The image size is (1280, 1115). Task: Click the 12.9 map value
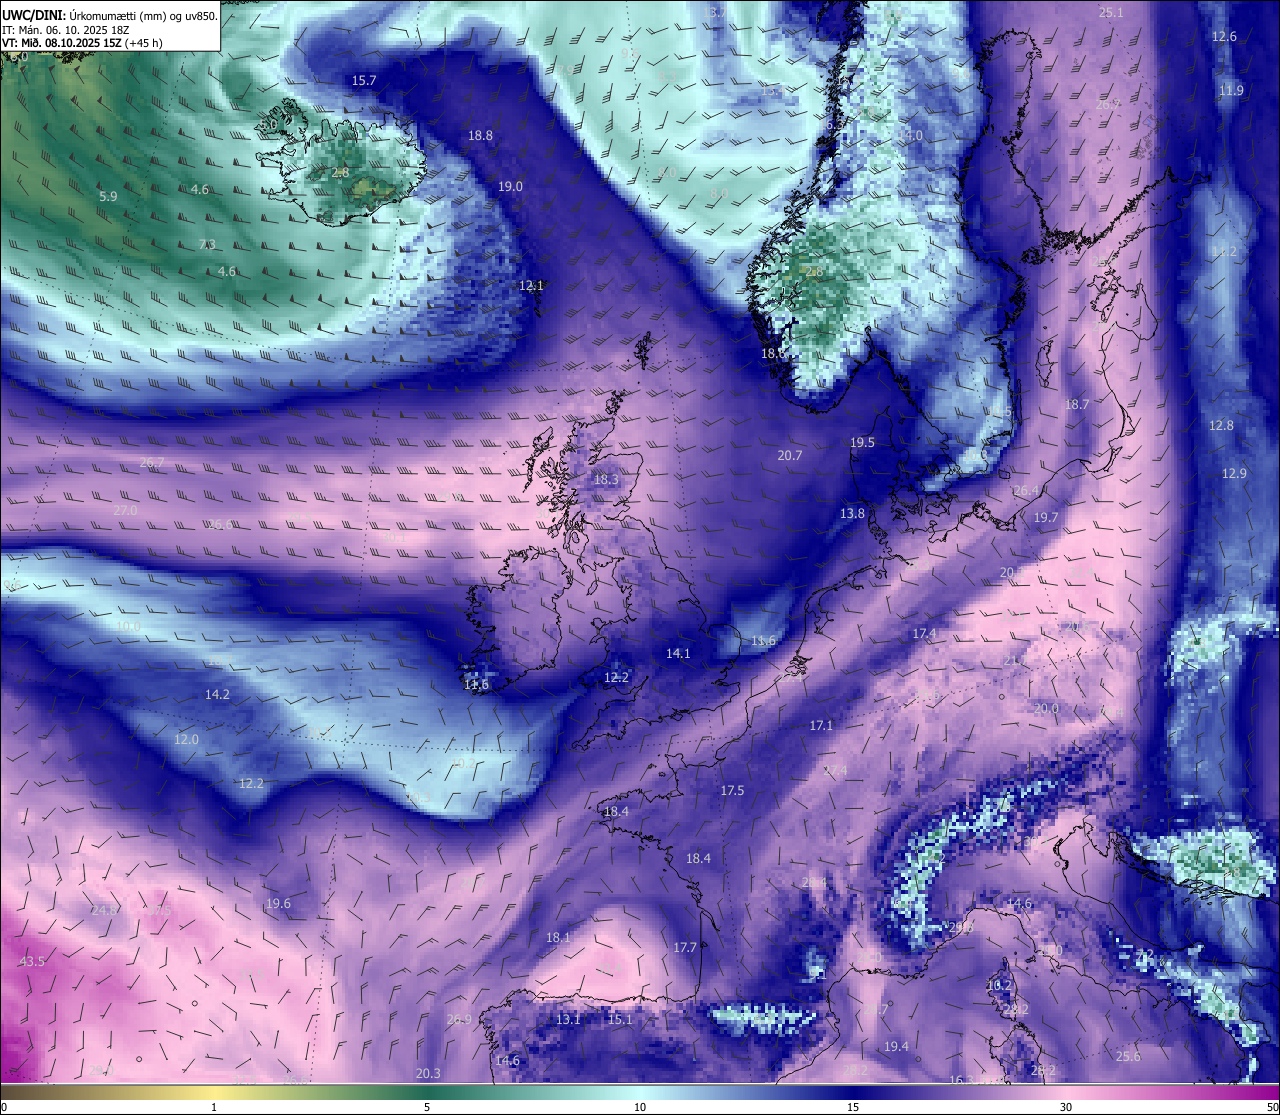tap(1234, 474)
